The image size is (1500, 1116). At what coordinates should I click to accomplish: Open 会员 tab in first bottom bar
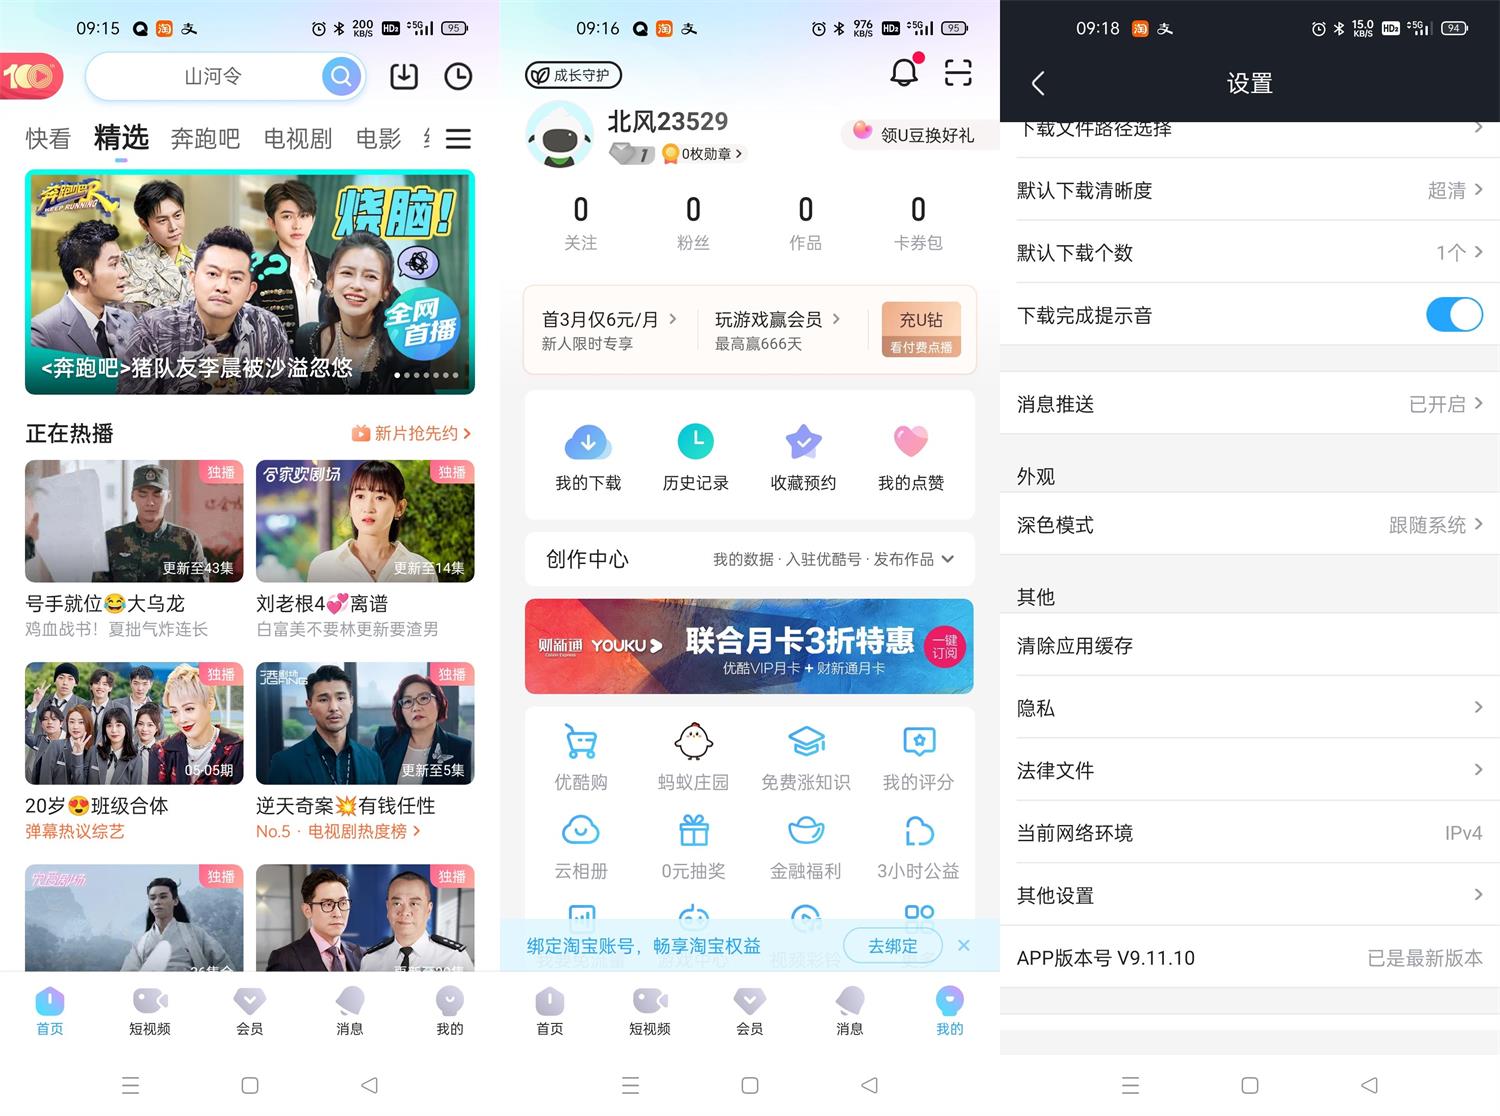pos(250,1010)
